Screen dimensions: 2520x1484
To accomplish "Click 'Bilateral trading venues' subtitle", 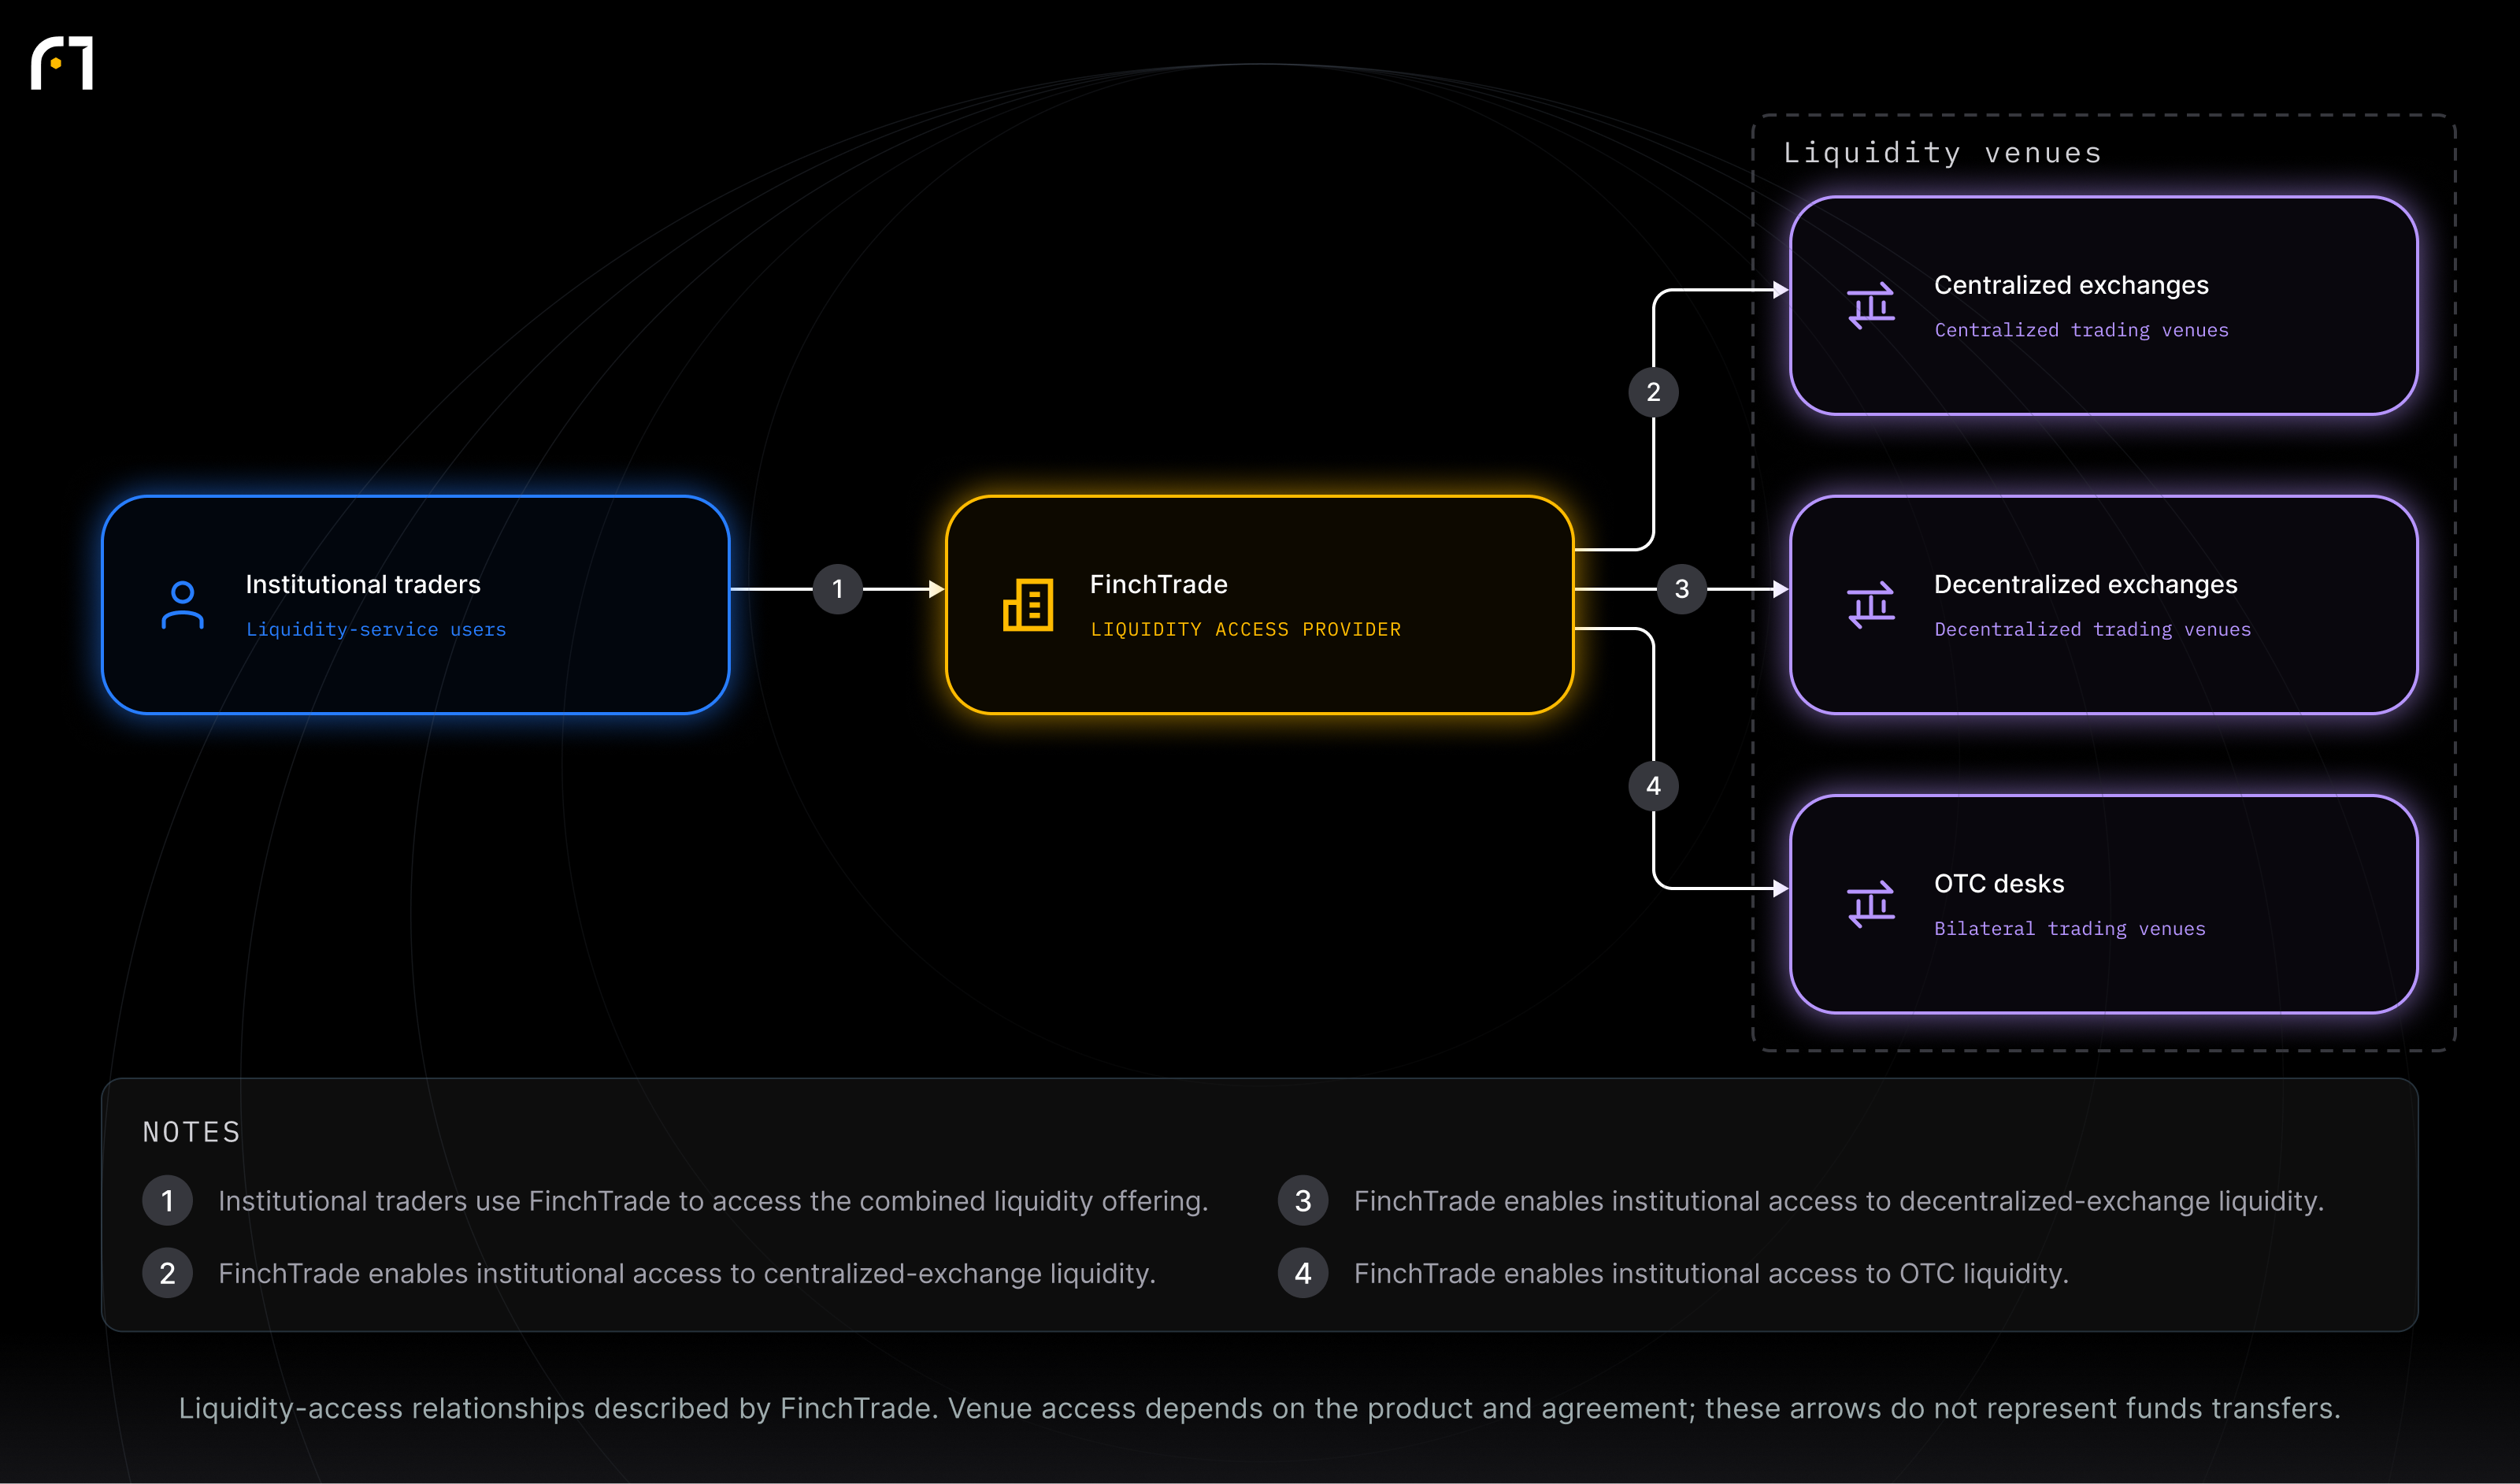I will tap(2069, 928).
